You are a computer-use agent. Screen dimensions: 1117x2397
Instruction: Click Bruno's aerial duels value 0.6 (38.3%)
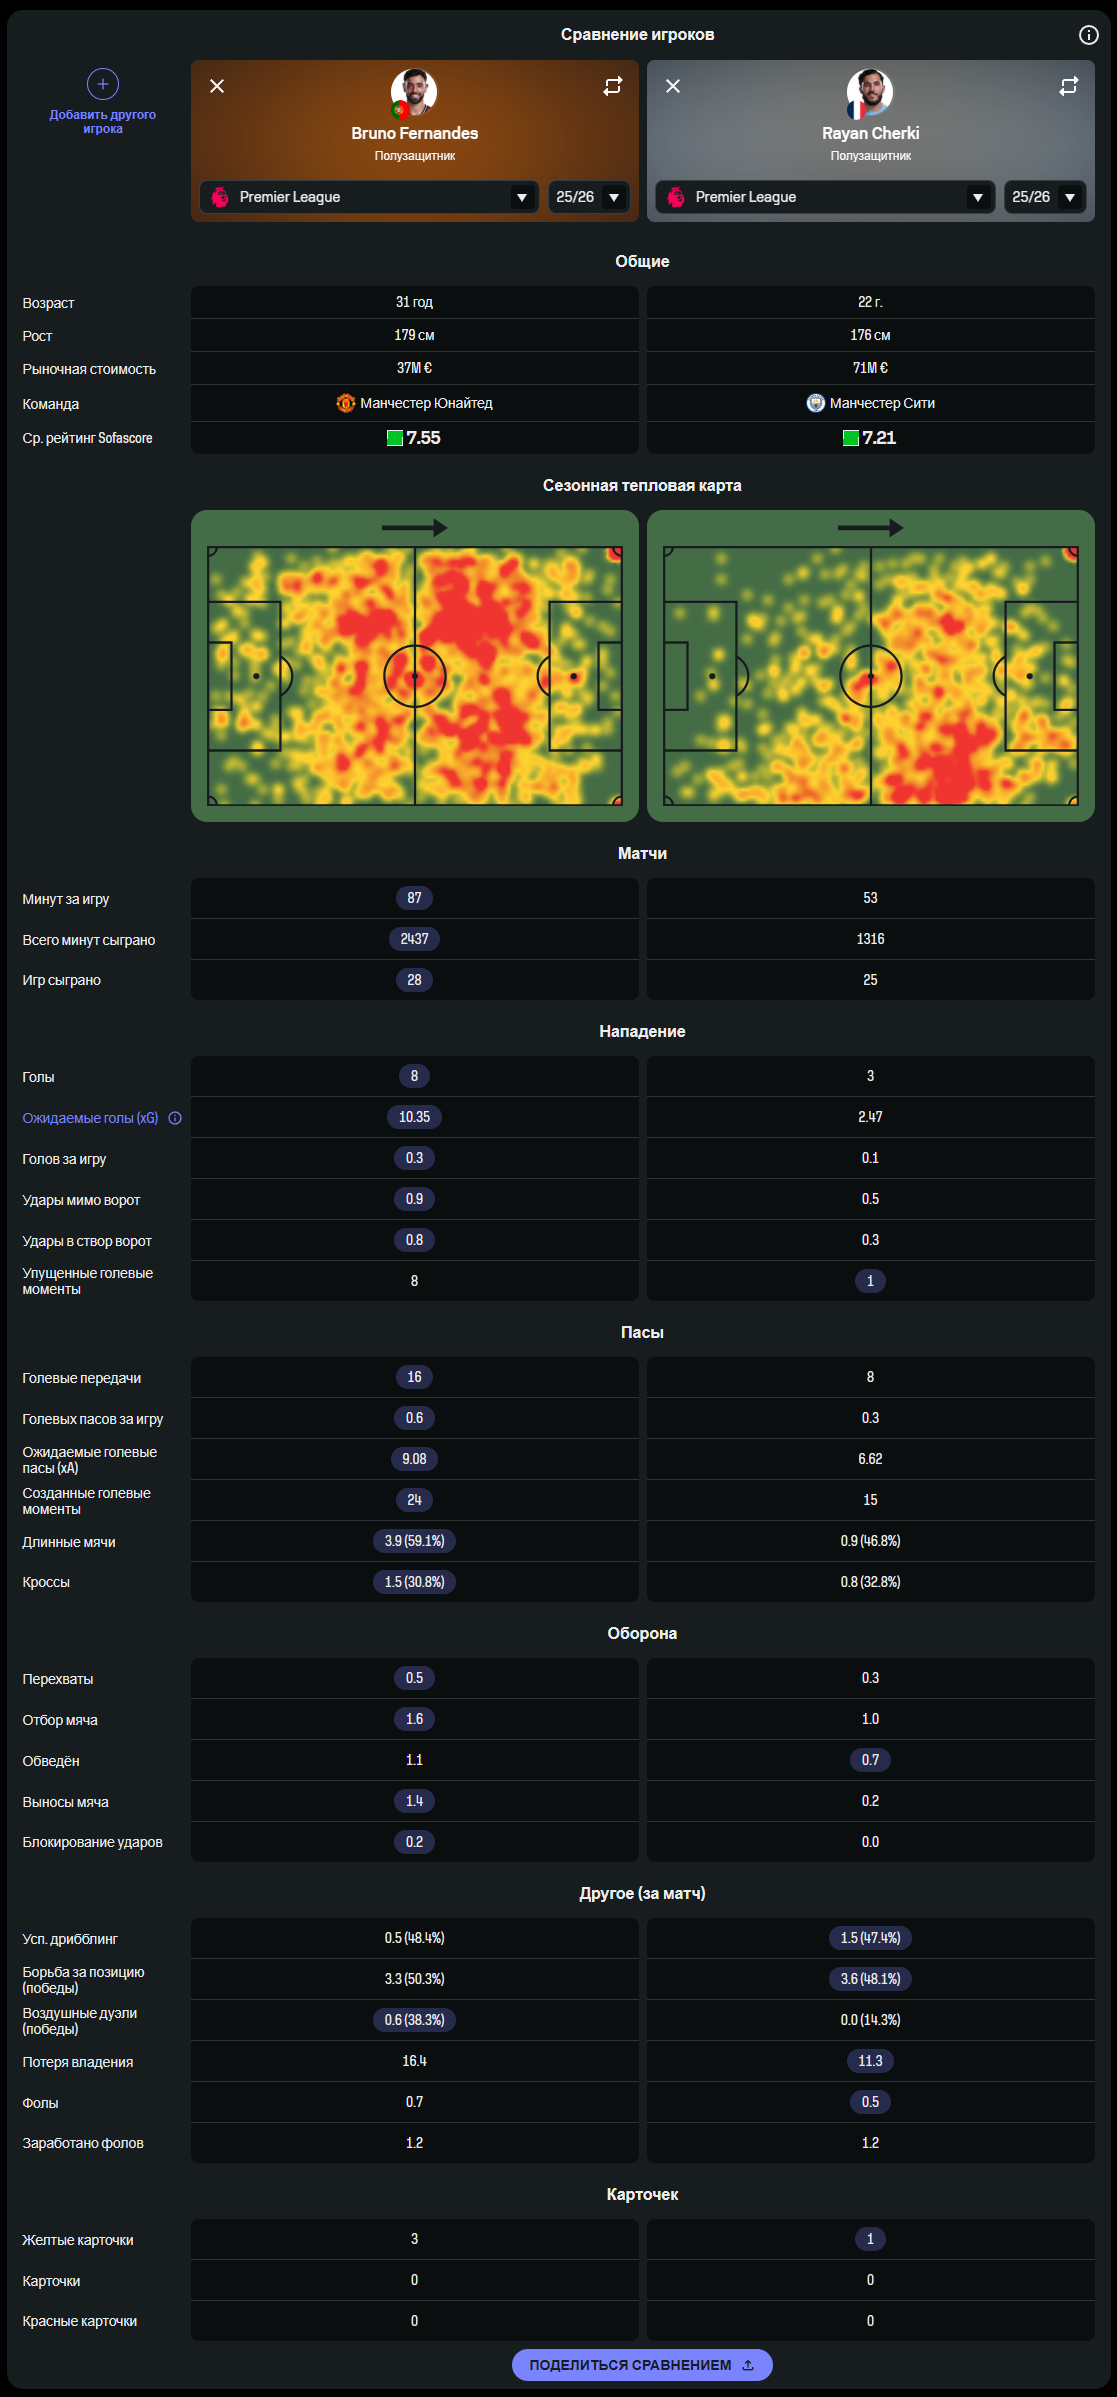click(x=414, y=2020)
